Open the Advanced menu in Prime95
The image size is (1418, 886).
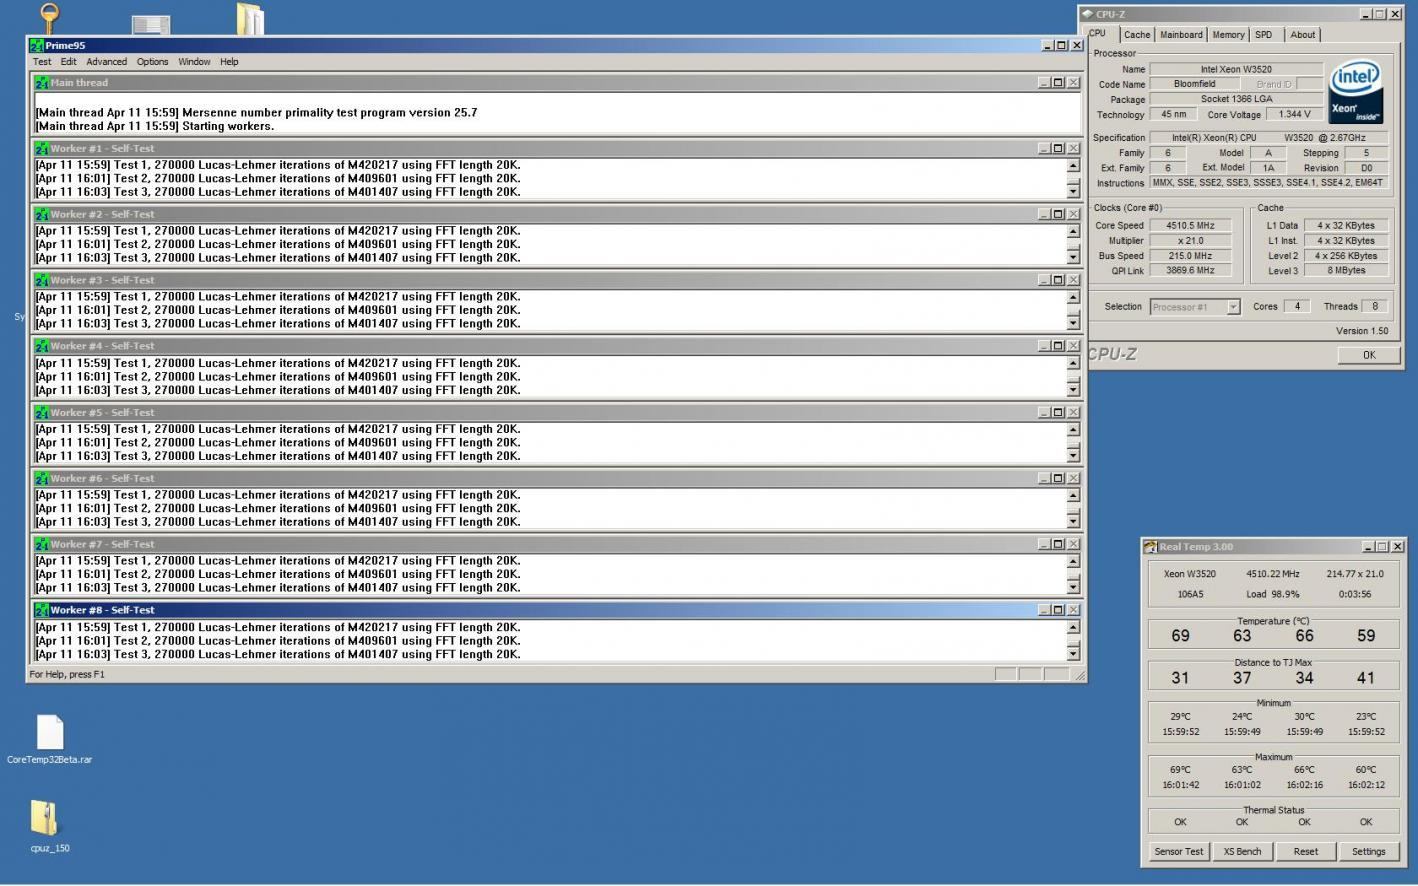pyautogui.click(x=106, y=62)
